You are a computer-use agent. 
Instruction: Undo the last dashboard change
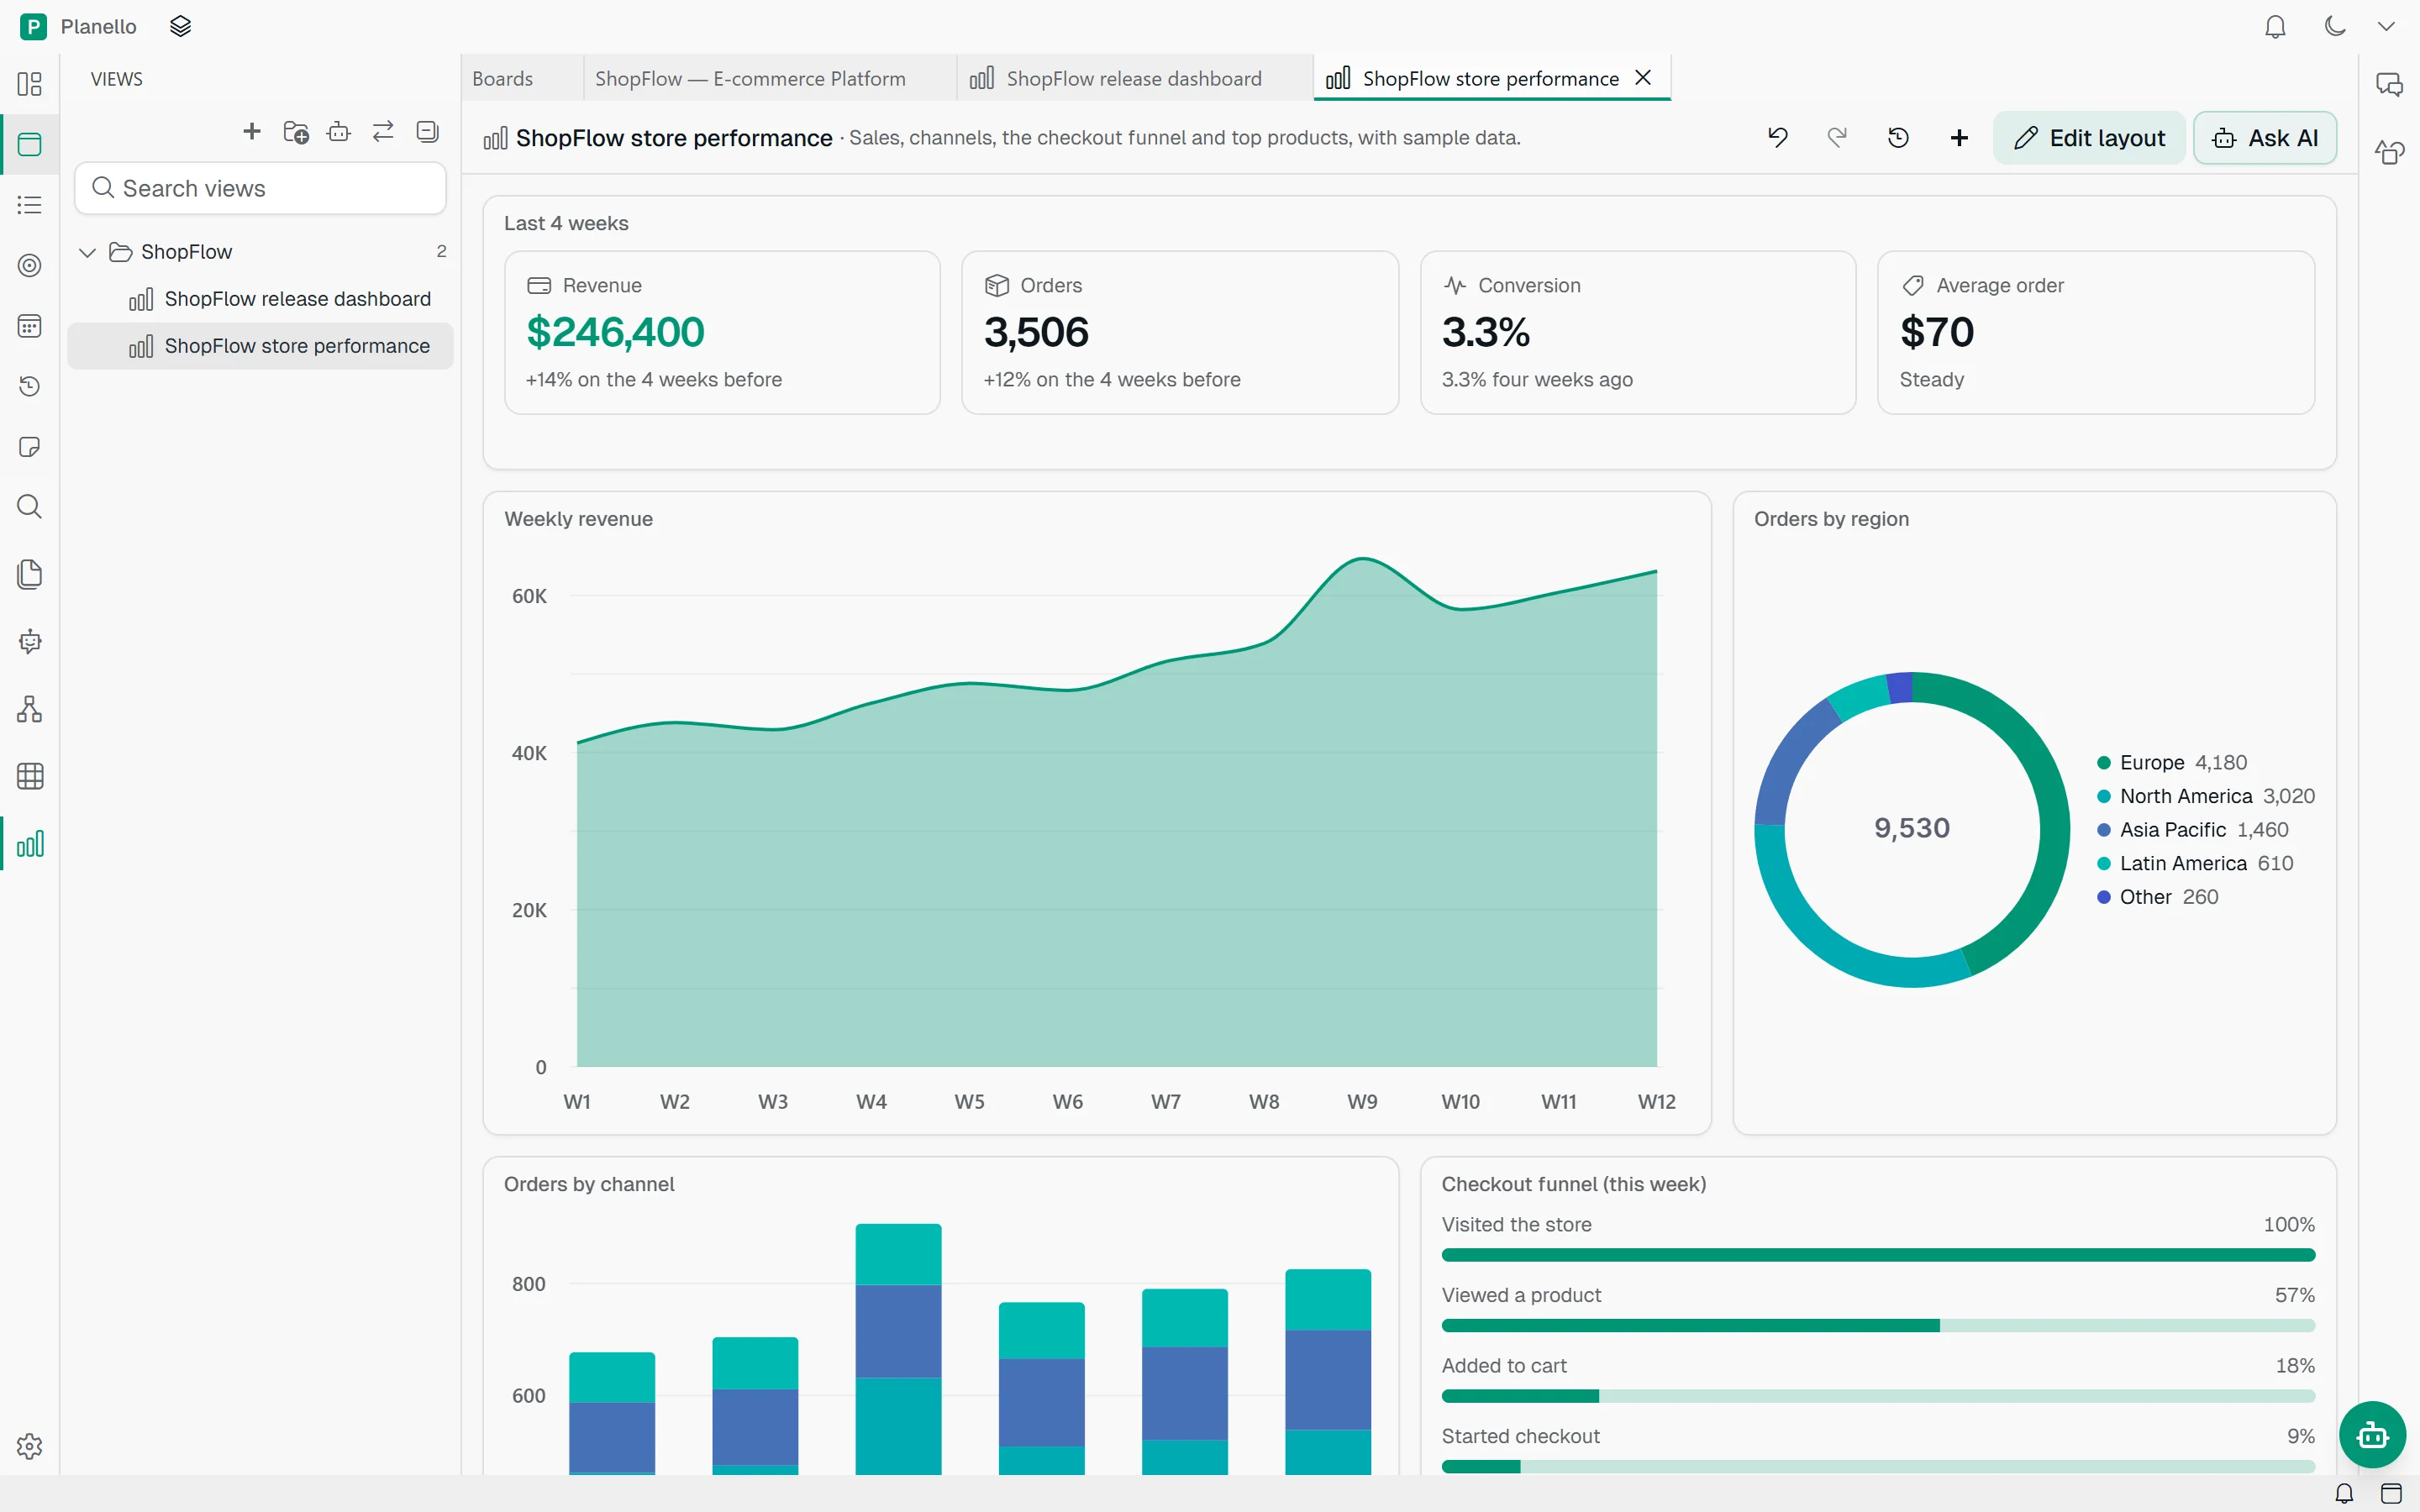click(x=1777, y=138)
